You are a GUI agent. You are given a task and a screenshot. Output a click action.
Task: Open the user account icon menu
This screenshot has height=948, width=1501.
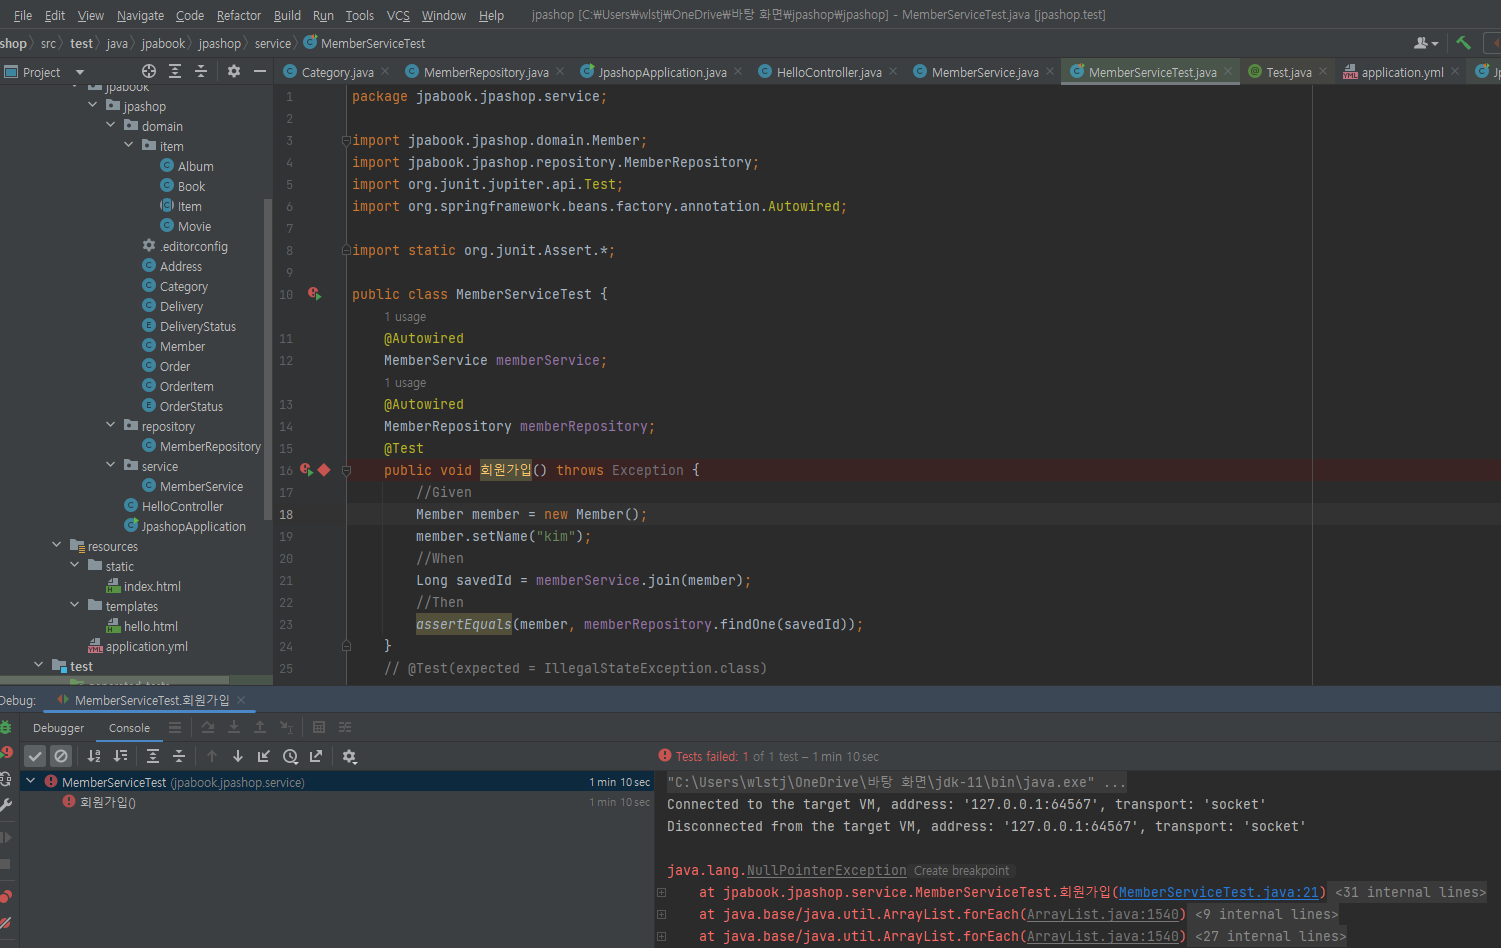pyautogui.click(x=1425, y=43)
